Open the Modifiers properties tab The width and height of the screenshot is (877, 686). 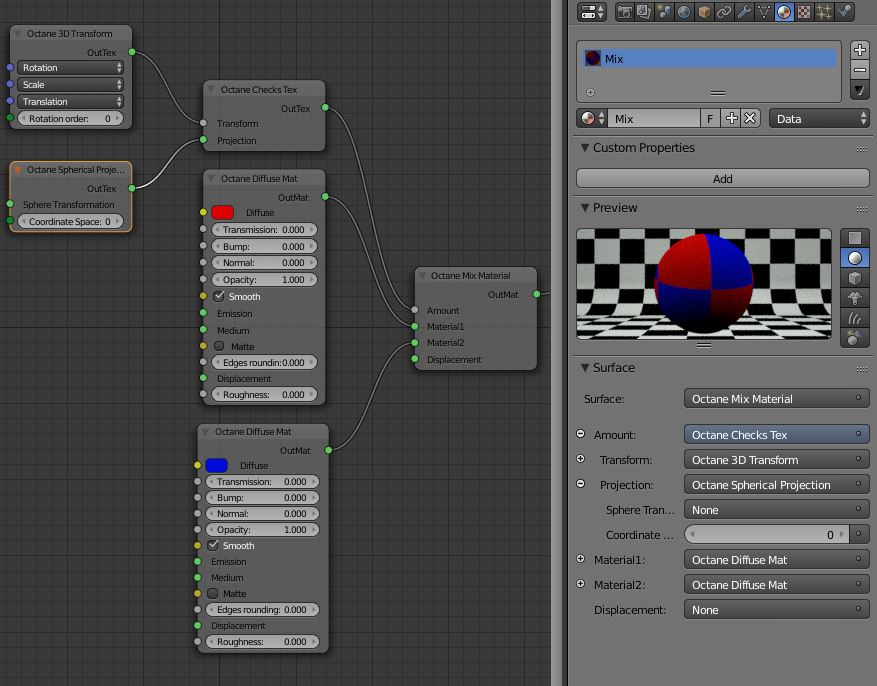(x=743, y=12)
